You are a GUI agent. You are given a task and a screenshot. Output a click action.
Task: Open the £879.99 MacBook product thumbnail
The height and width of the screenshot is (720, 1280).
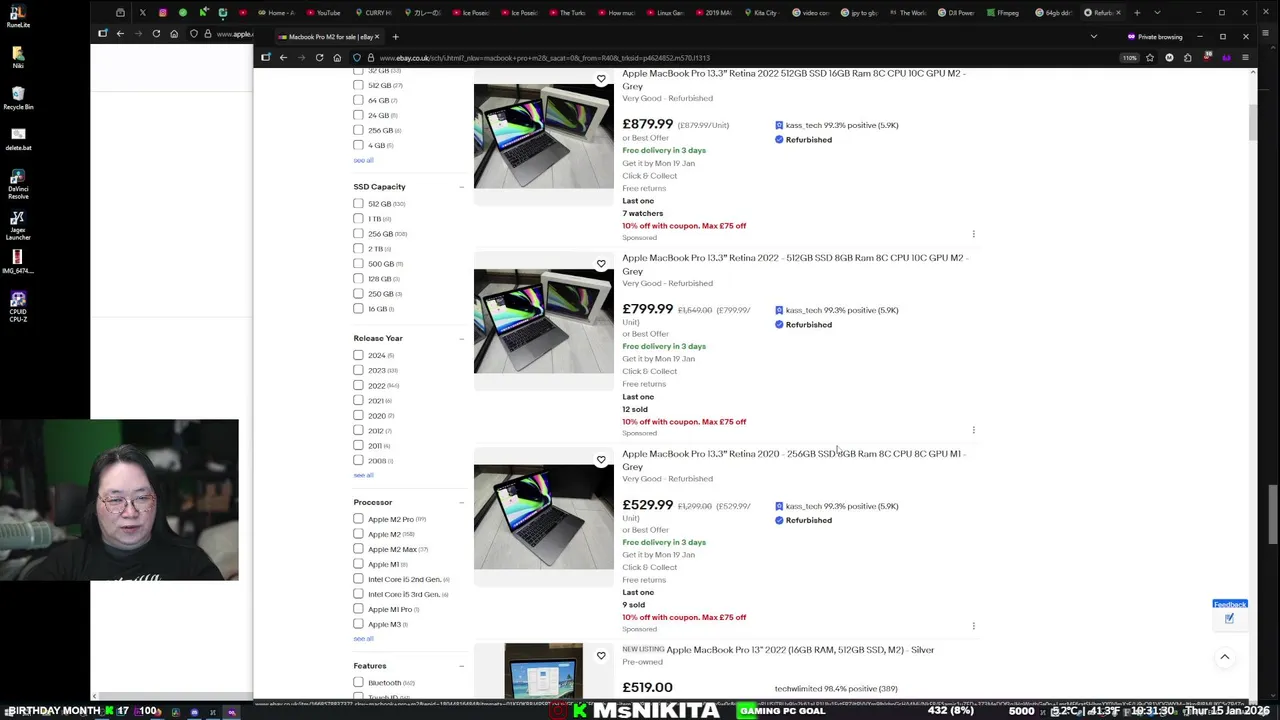[543, 136]
